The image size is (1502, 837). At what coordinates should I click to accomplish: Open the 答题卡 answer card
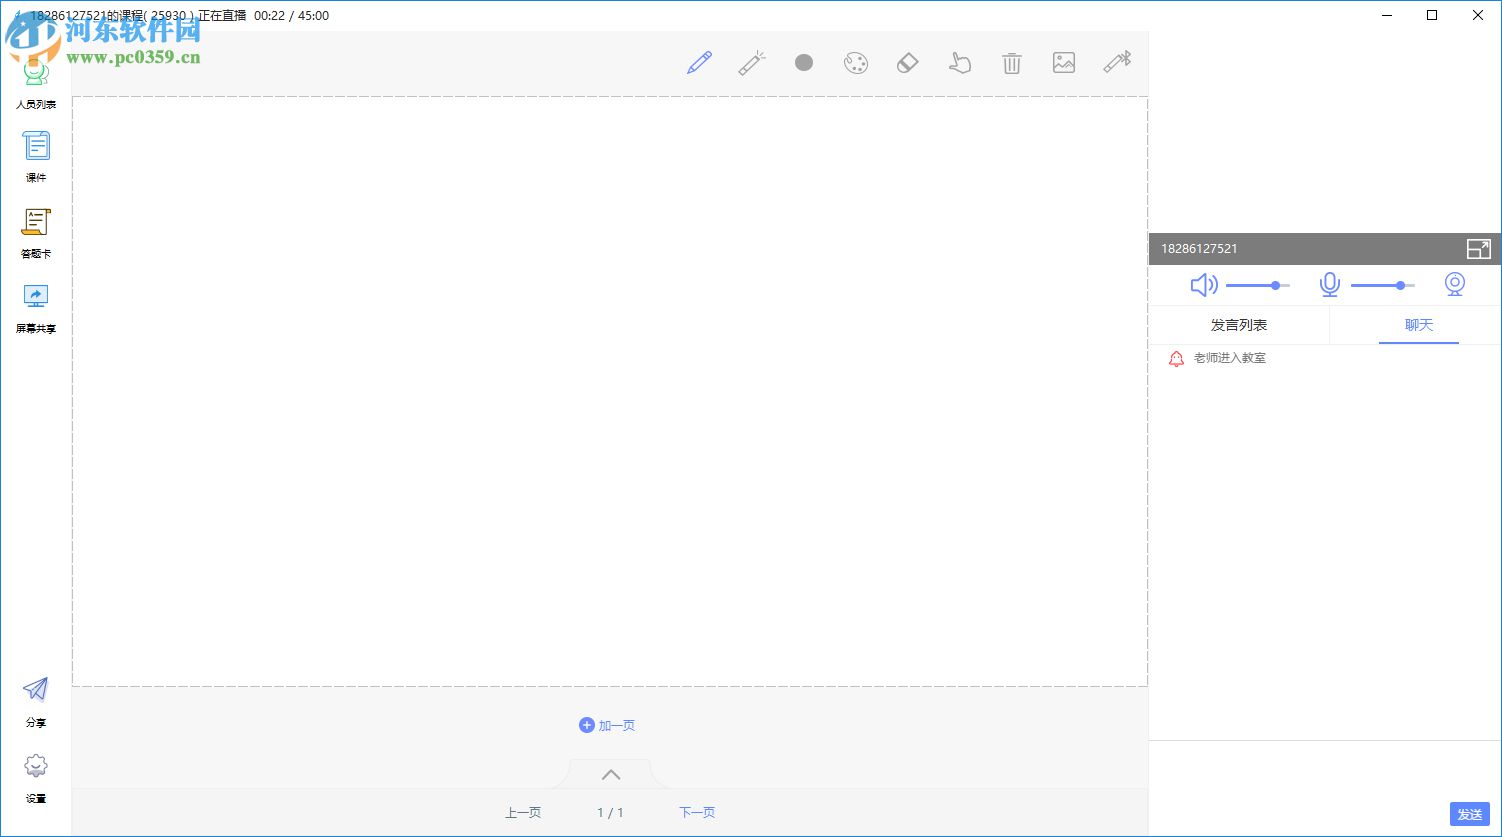(x=36, y=233)
